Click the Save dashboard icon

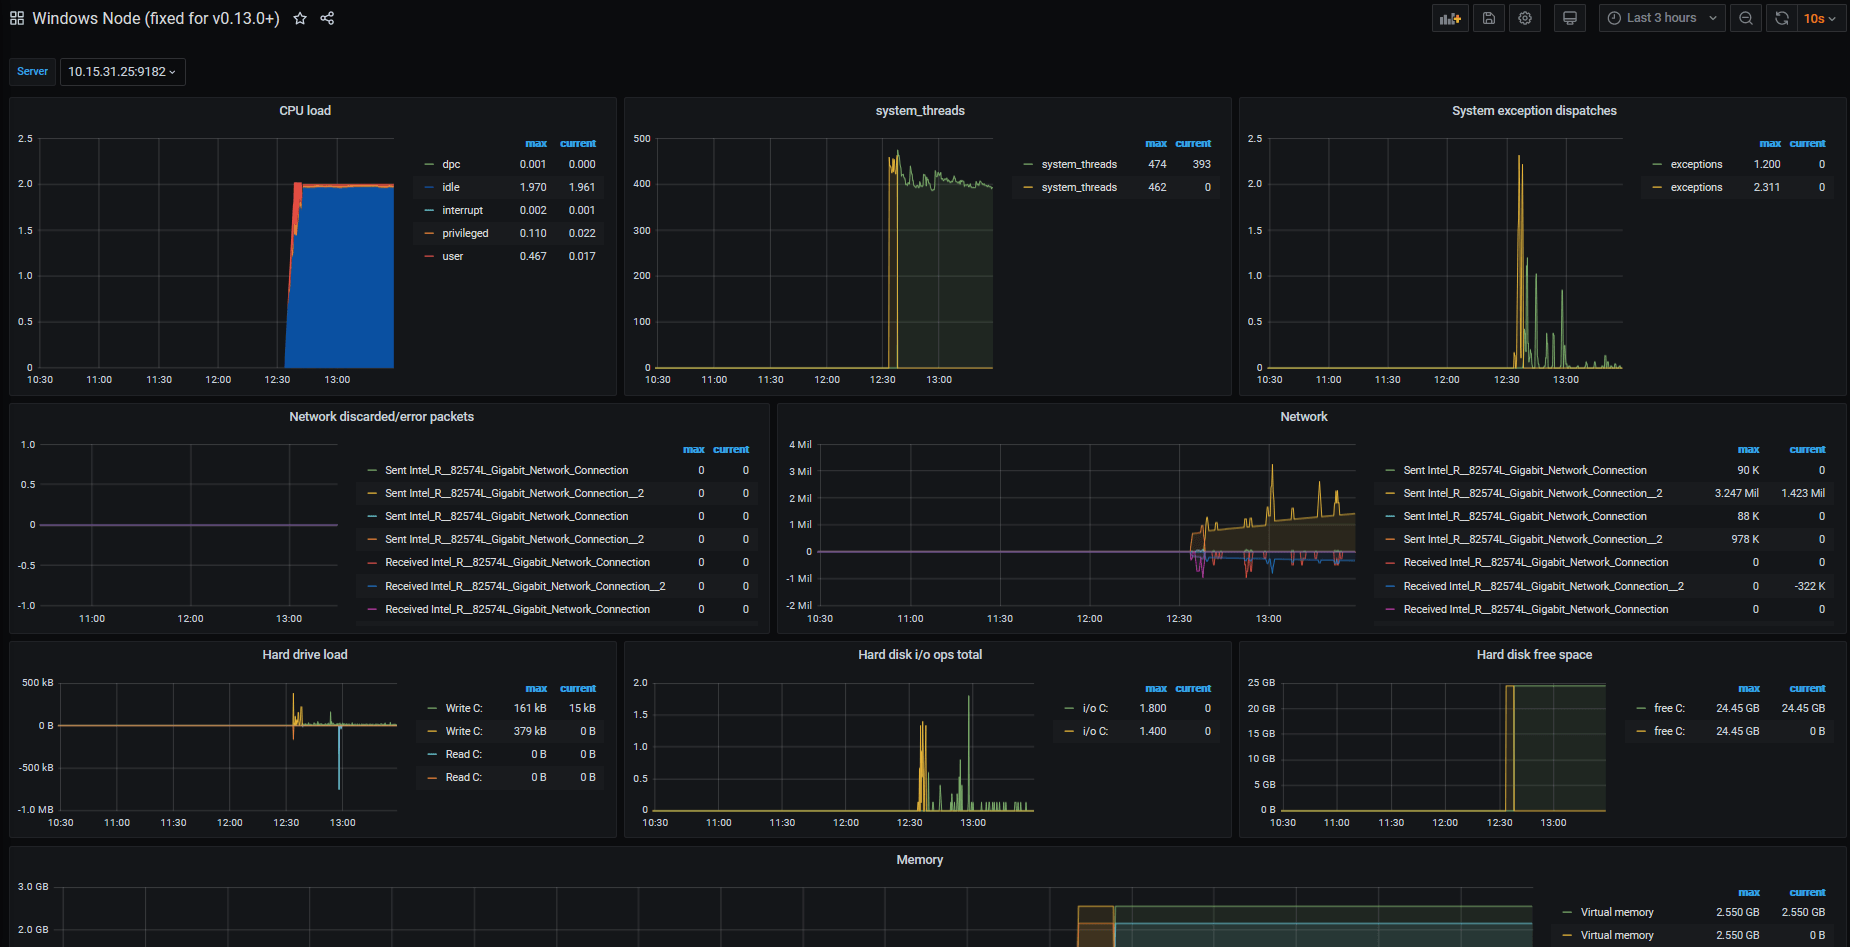[1488, 17]
